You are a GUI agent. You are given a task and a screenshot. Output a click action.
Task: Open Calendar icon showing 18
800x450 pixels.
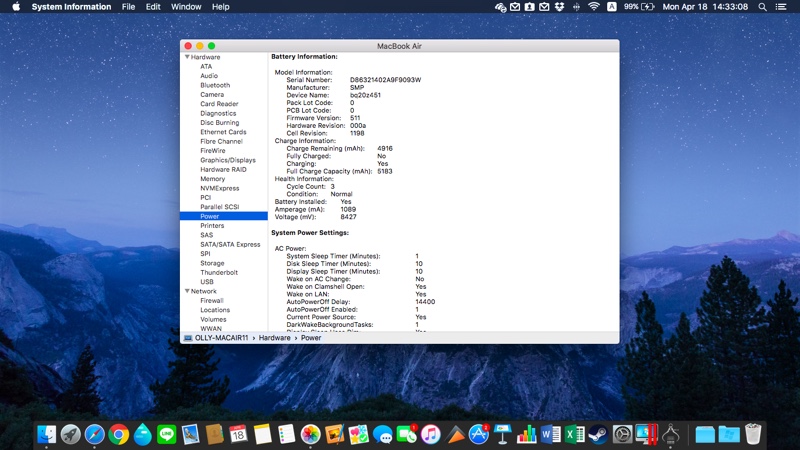[238, 435]
